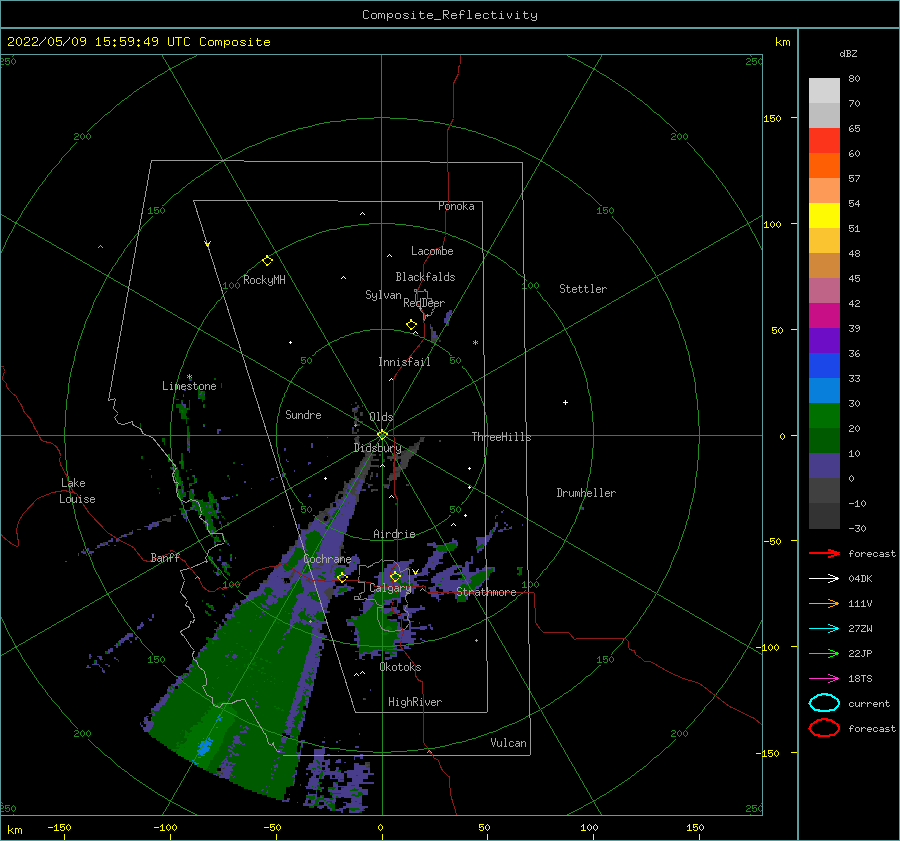Click the Okotoks town label
The height and width of the screenshot is (841, 900).
[400, 667]
